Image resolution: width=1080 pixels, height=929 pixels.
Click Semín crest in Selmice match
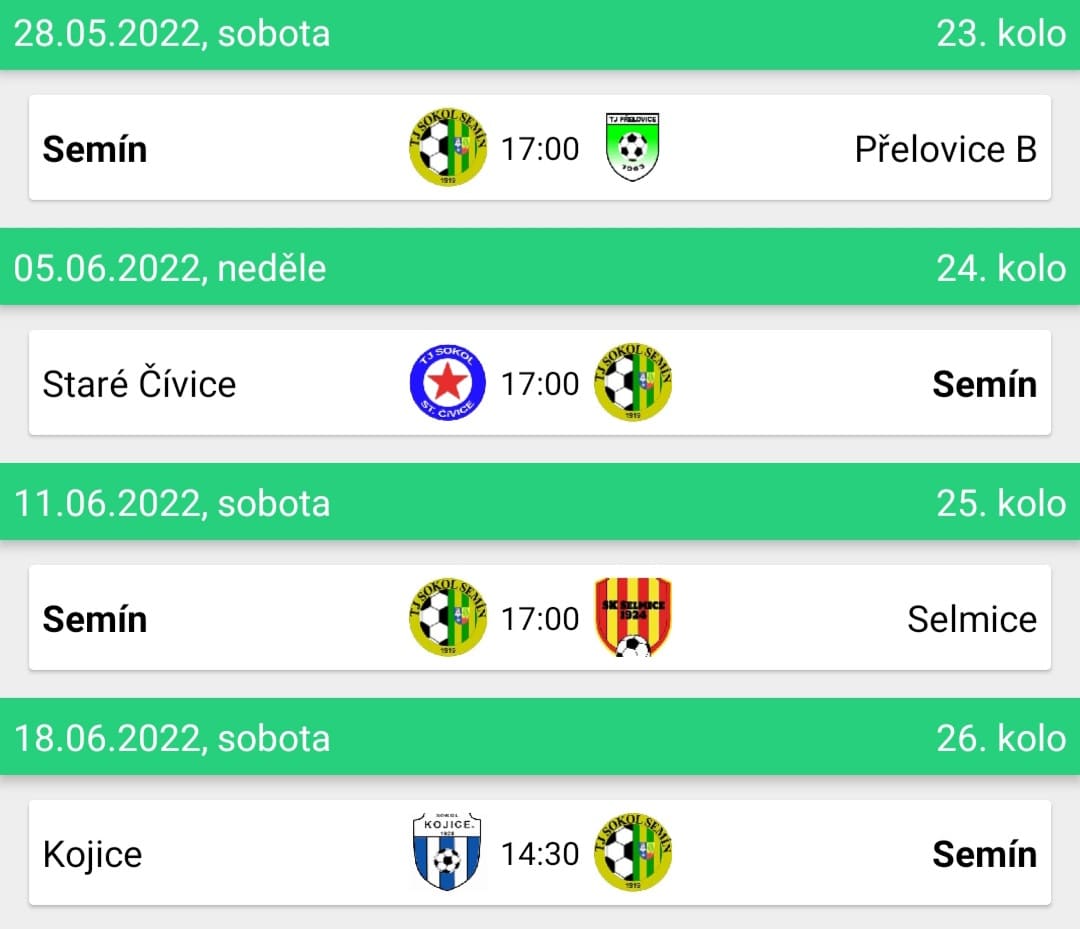(x=448, y=618)
